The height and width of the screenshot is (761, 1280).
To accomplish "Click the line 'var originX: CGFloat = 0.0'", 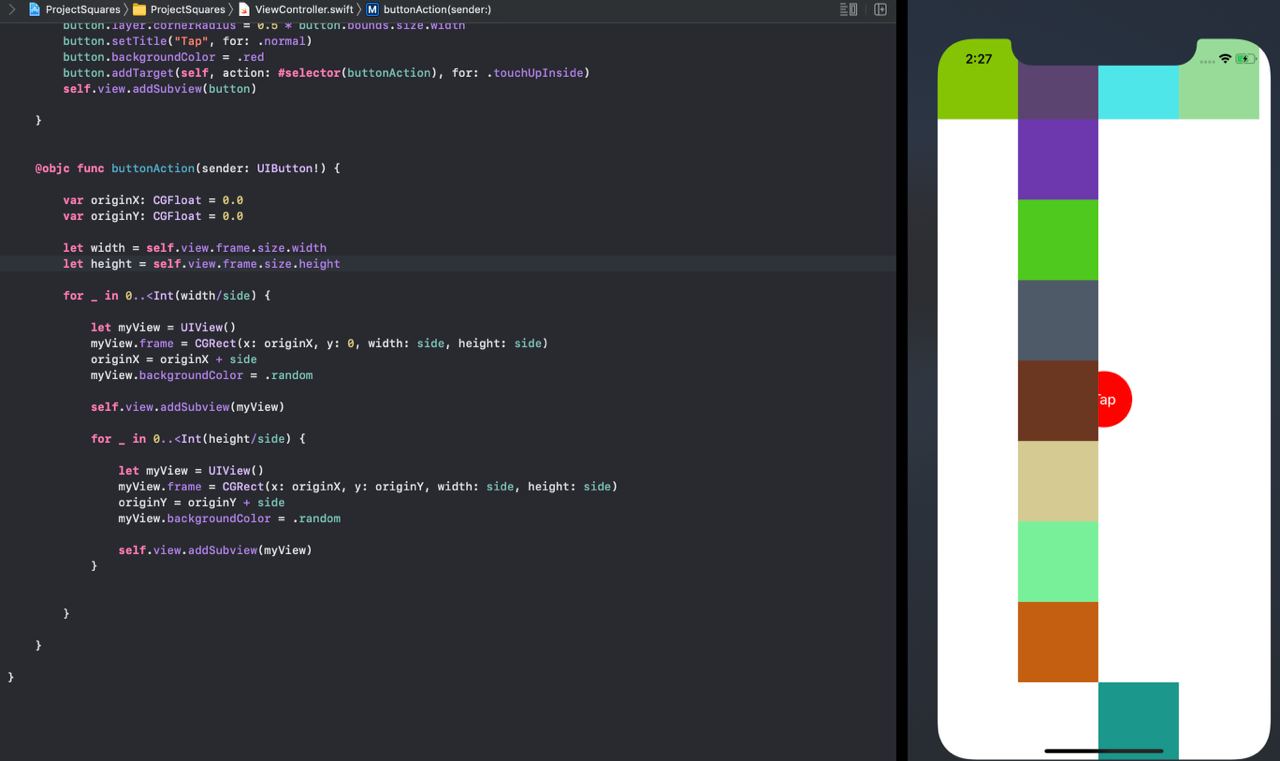I will (153, 200).
